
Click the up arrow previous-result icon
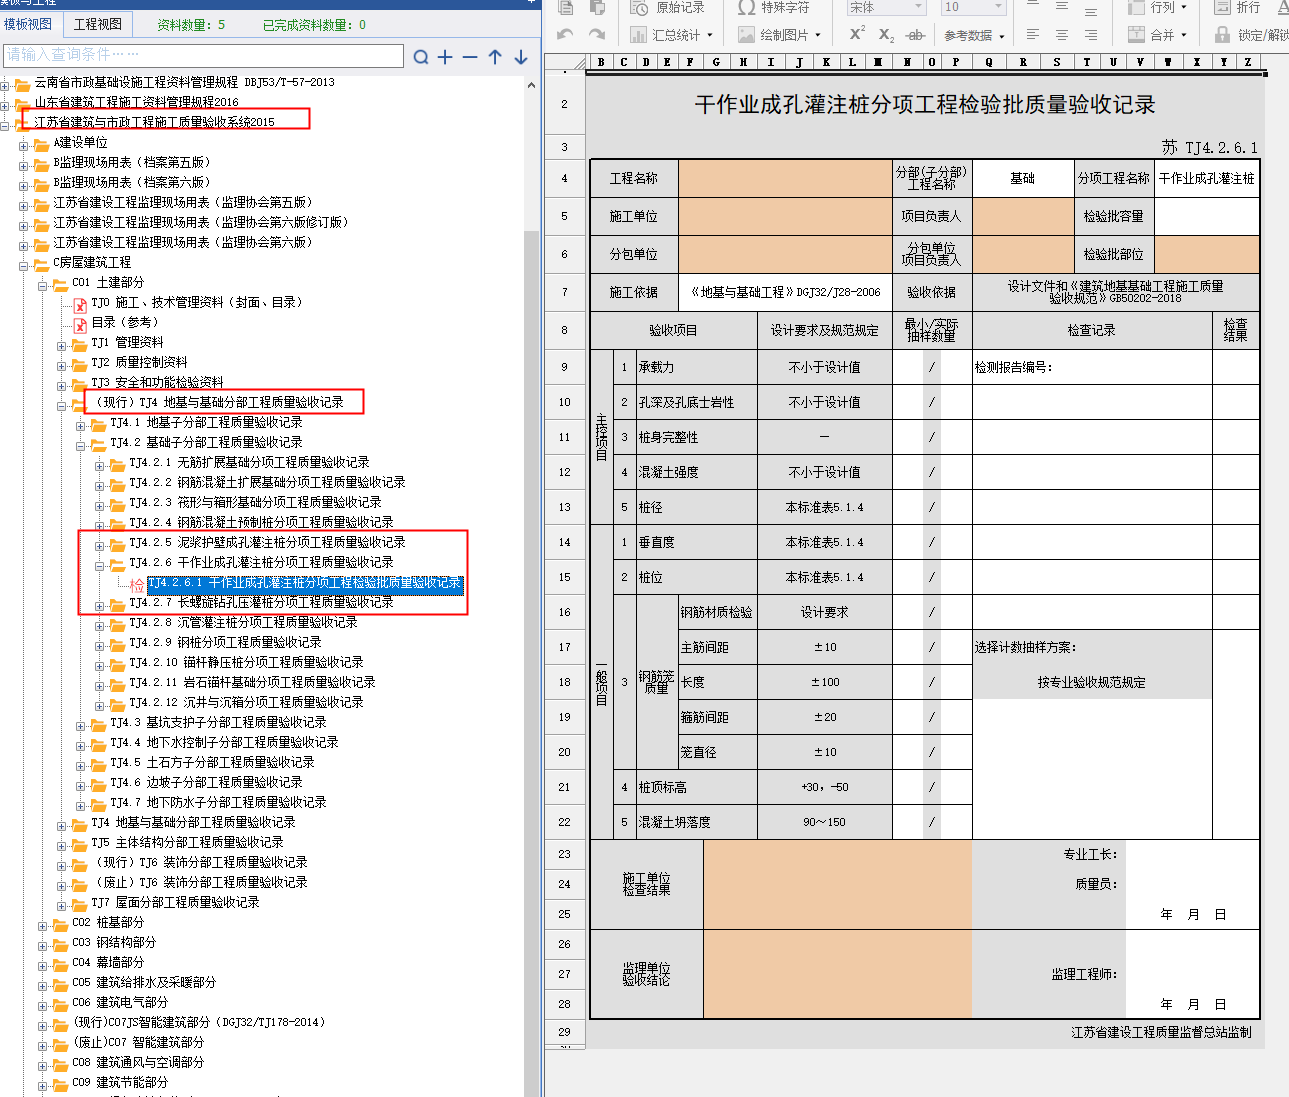pos(495,57)
